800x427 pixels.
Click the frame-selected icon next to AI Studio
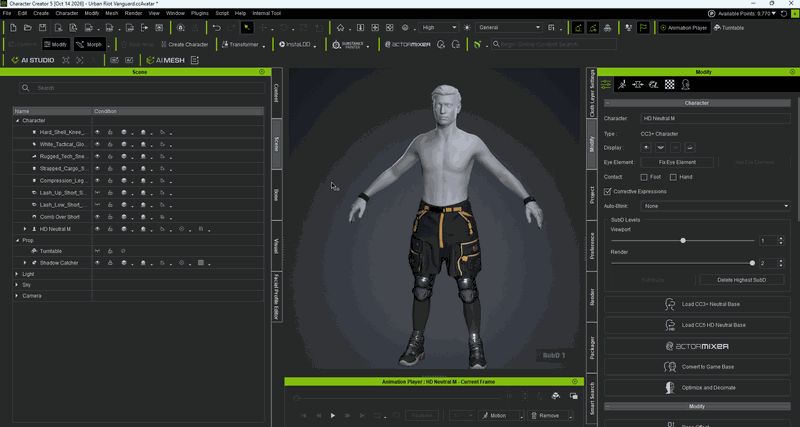66,60
